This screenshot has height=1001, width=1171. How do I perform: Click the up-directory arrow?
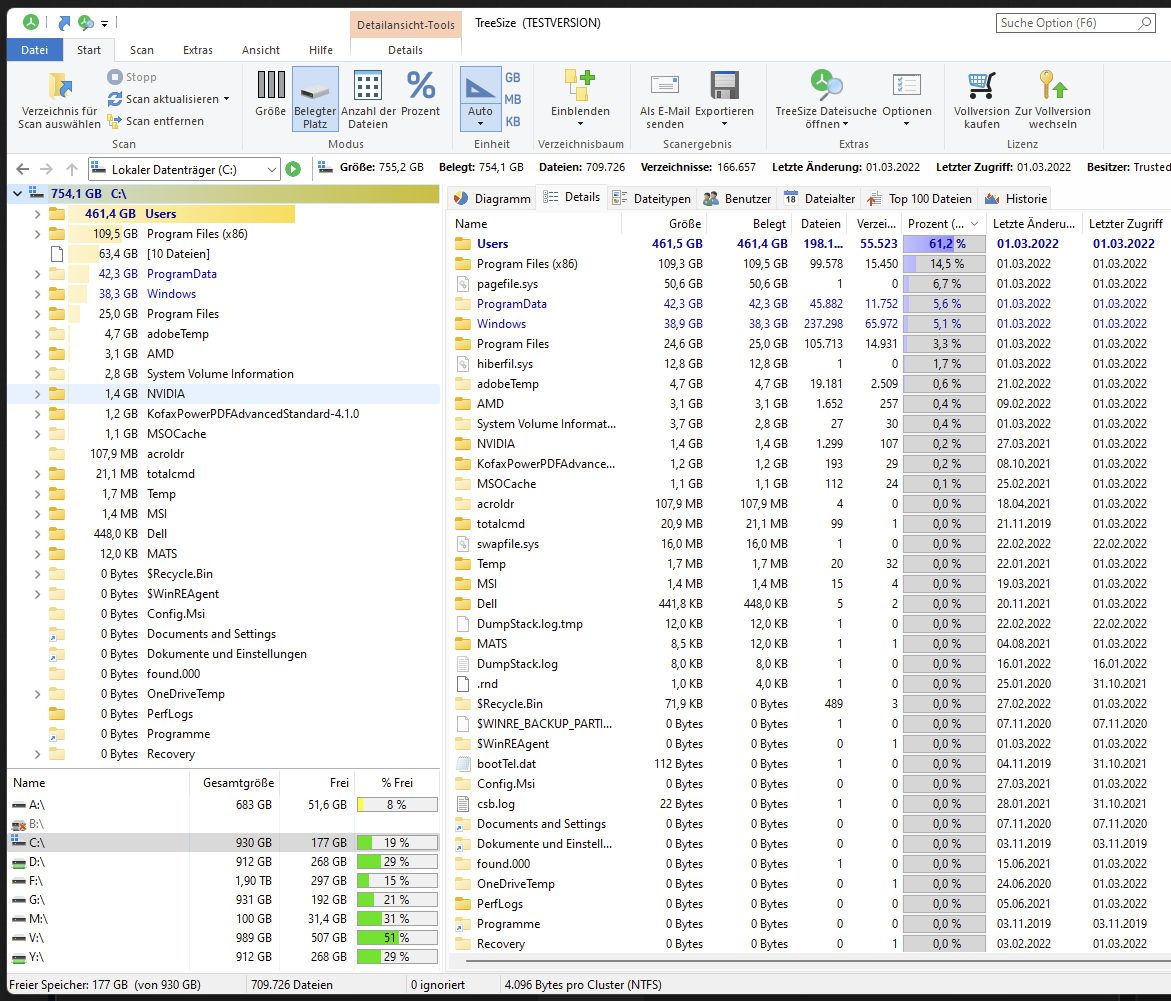[72, 170]
